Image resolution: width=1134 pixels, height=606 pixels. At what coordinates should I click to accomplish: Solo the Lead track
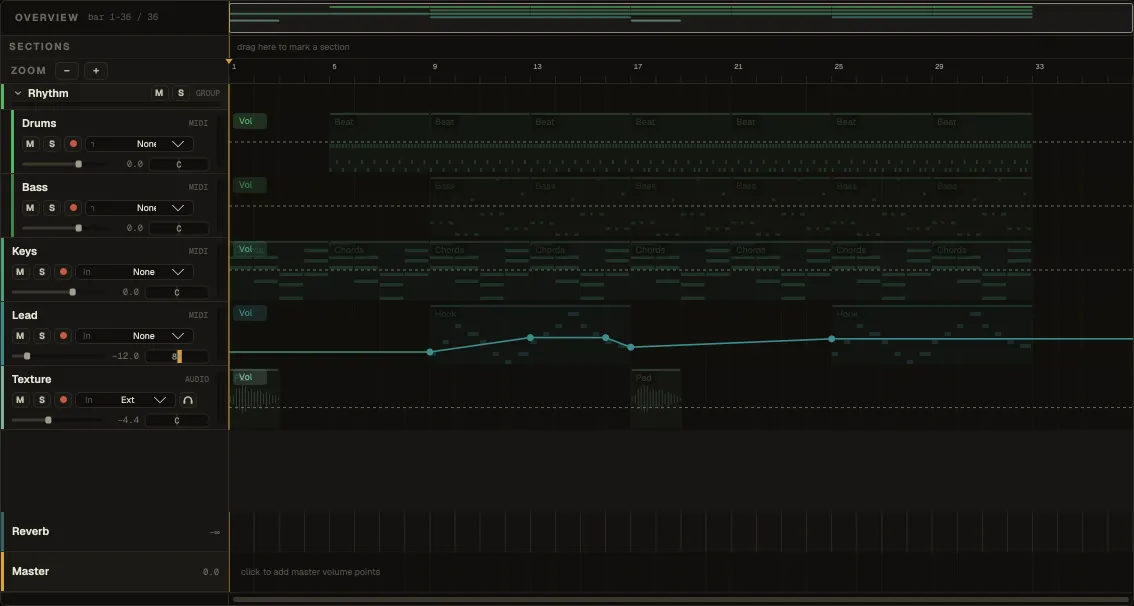[41, 336]
